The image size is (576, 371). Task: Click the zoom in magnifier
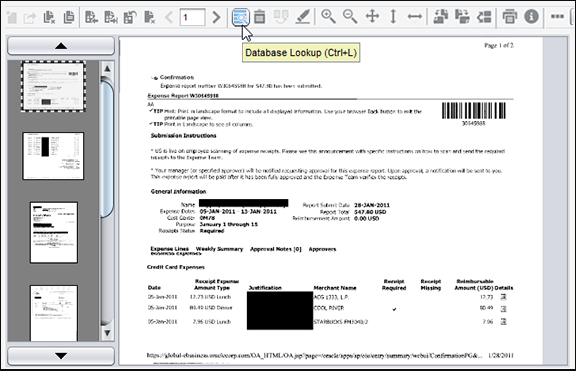328,17
